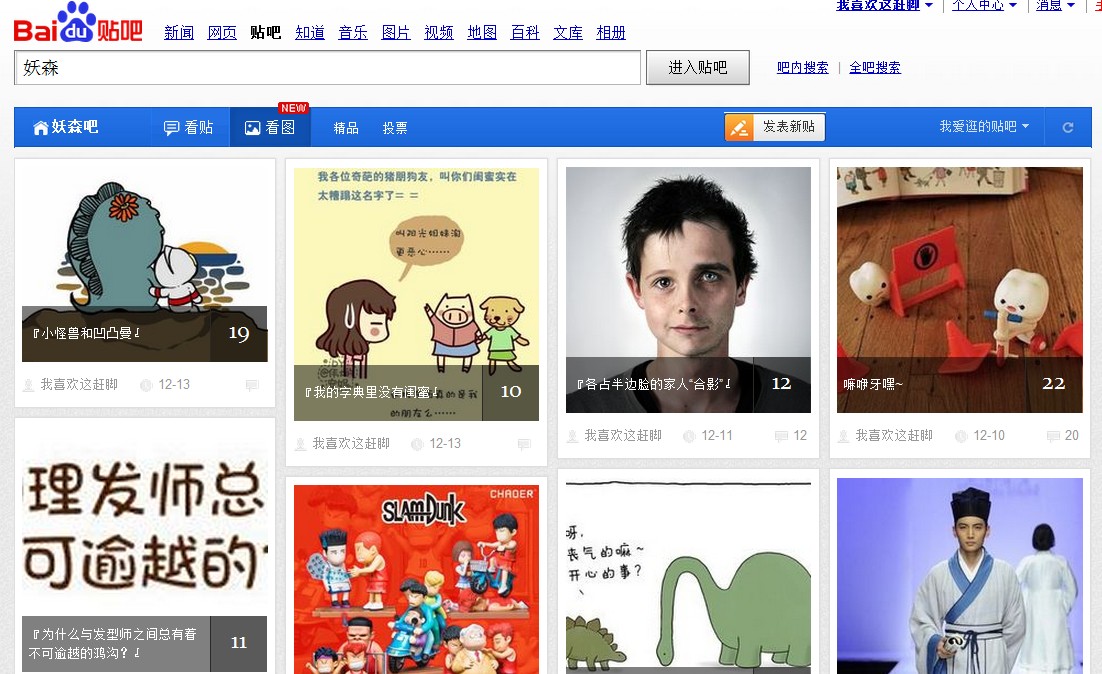Open 我爱逛的贴吧 dropdown
The height and width of the screenshot is (674, 1102).
[984, 127]
